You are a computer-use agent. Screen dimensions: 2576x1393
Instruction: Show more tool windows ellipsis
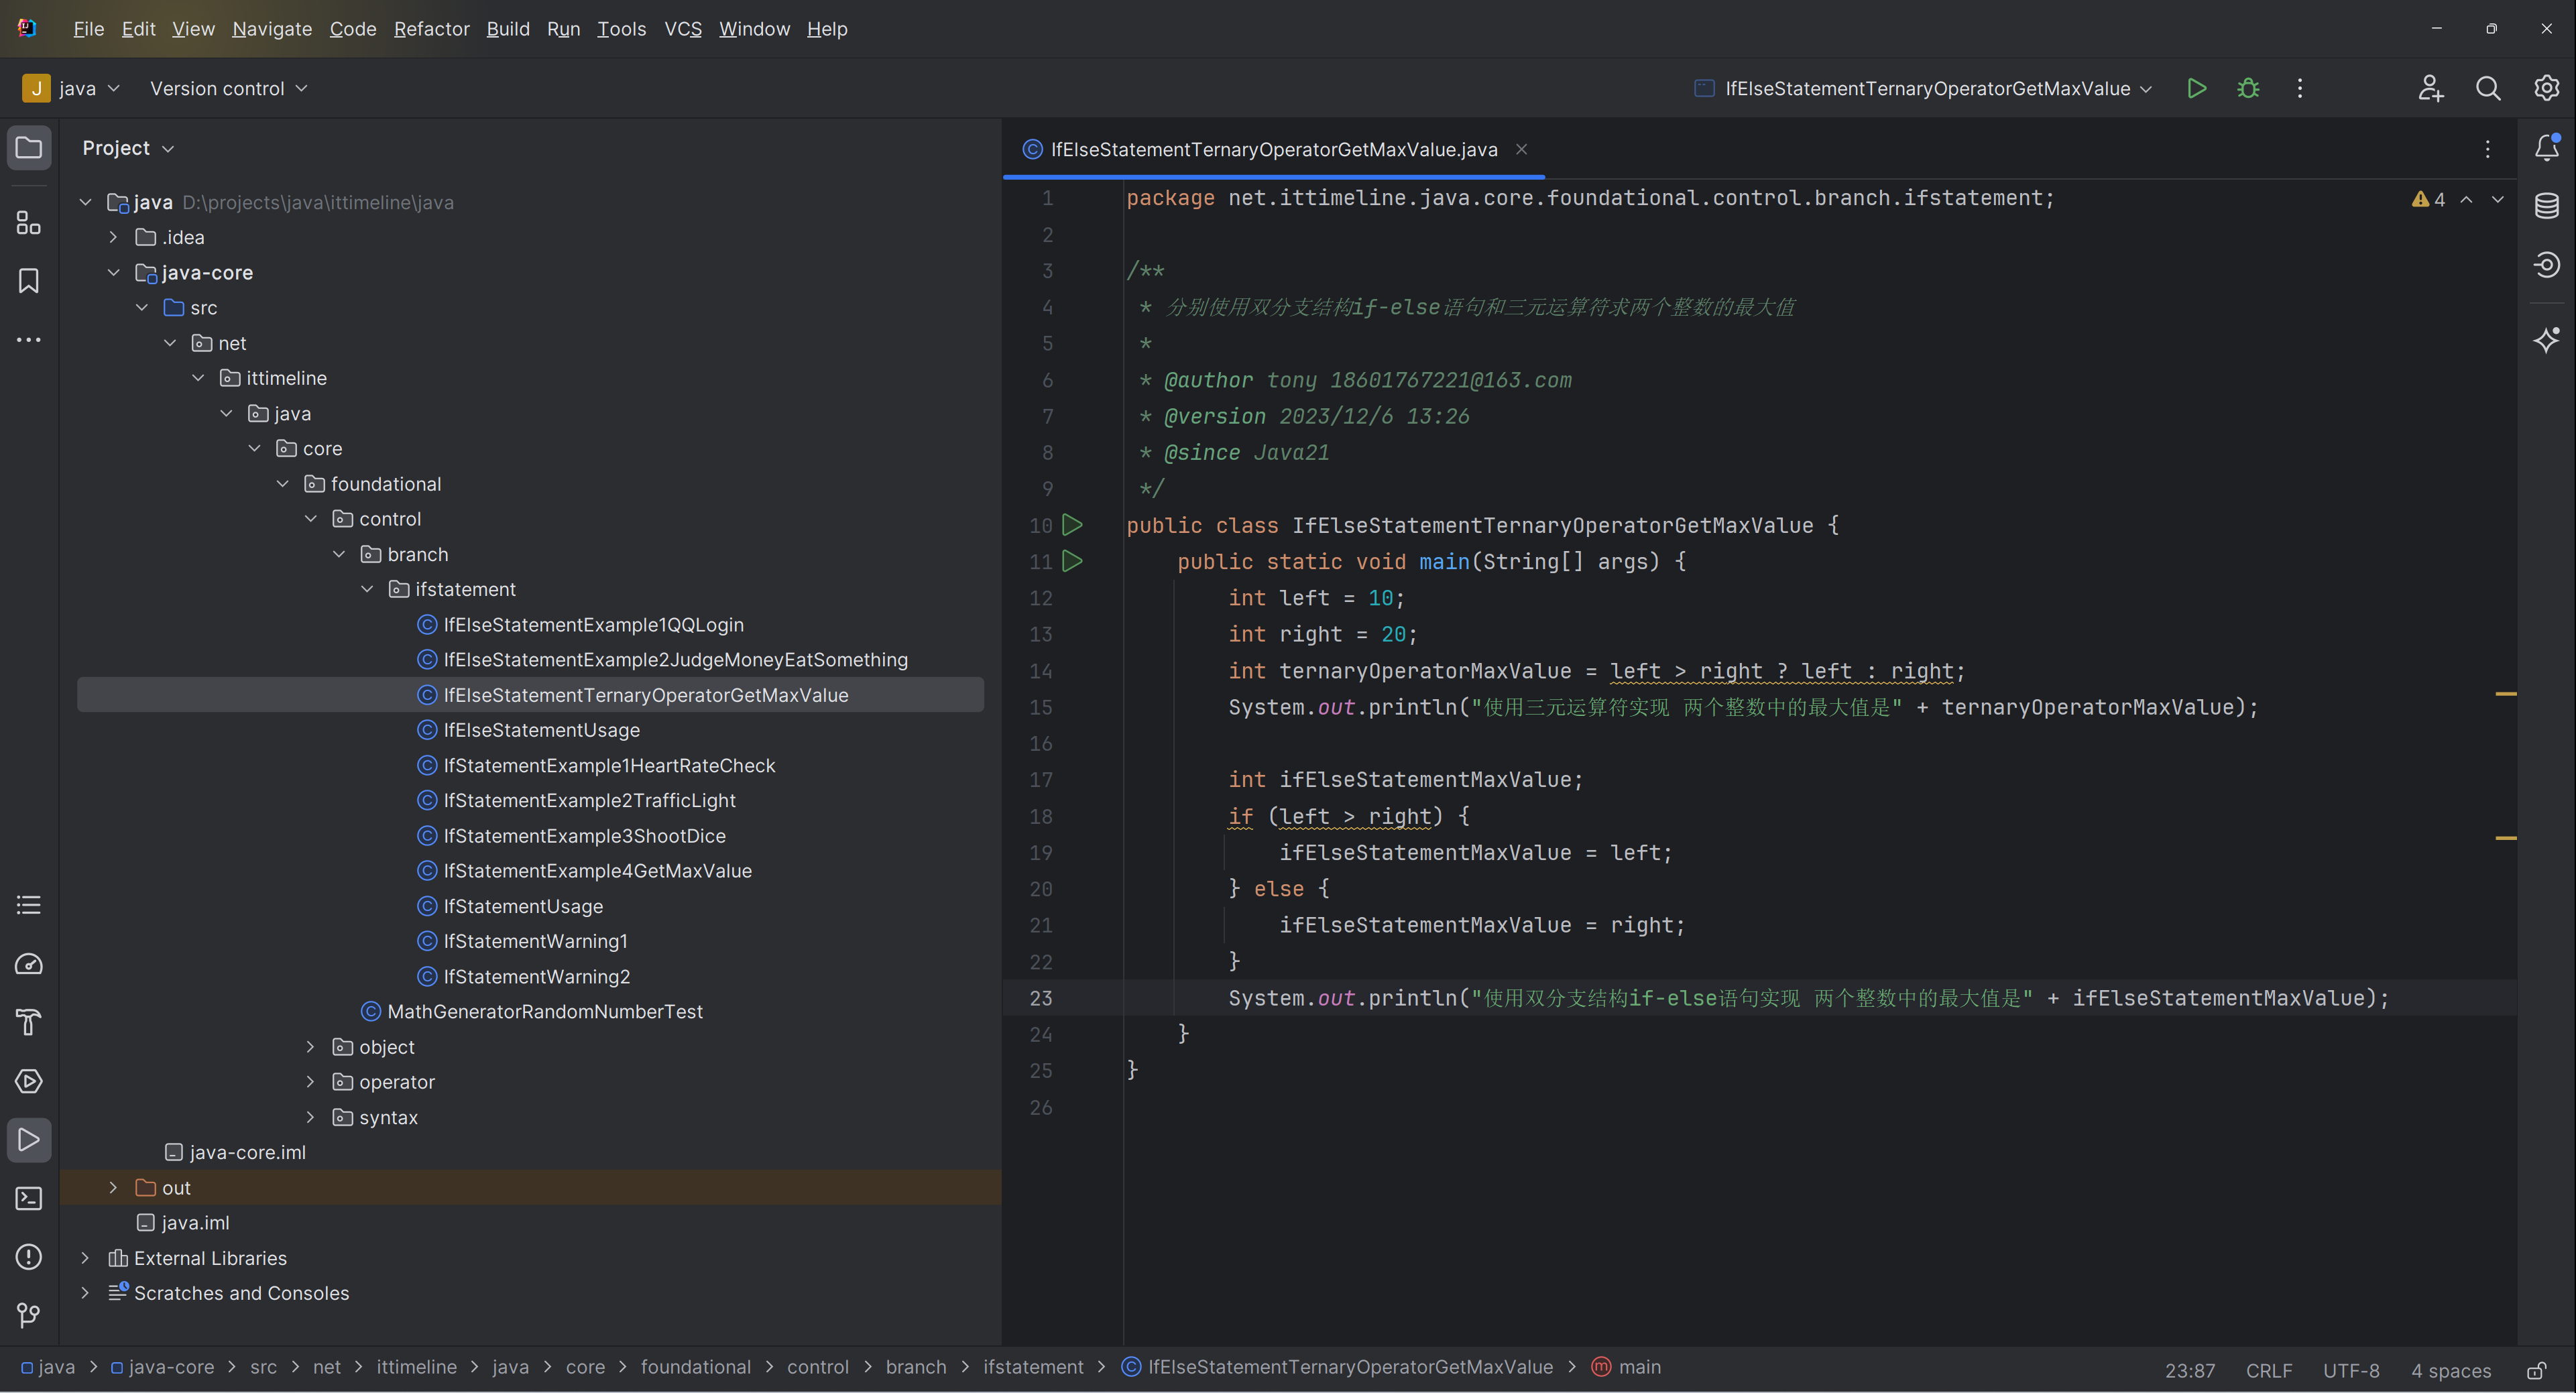pos(29,340)
